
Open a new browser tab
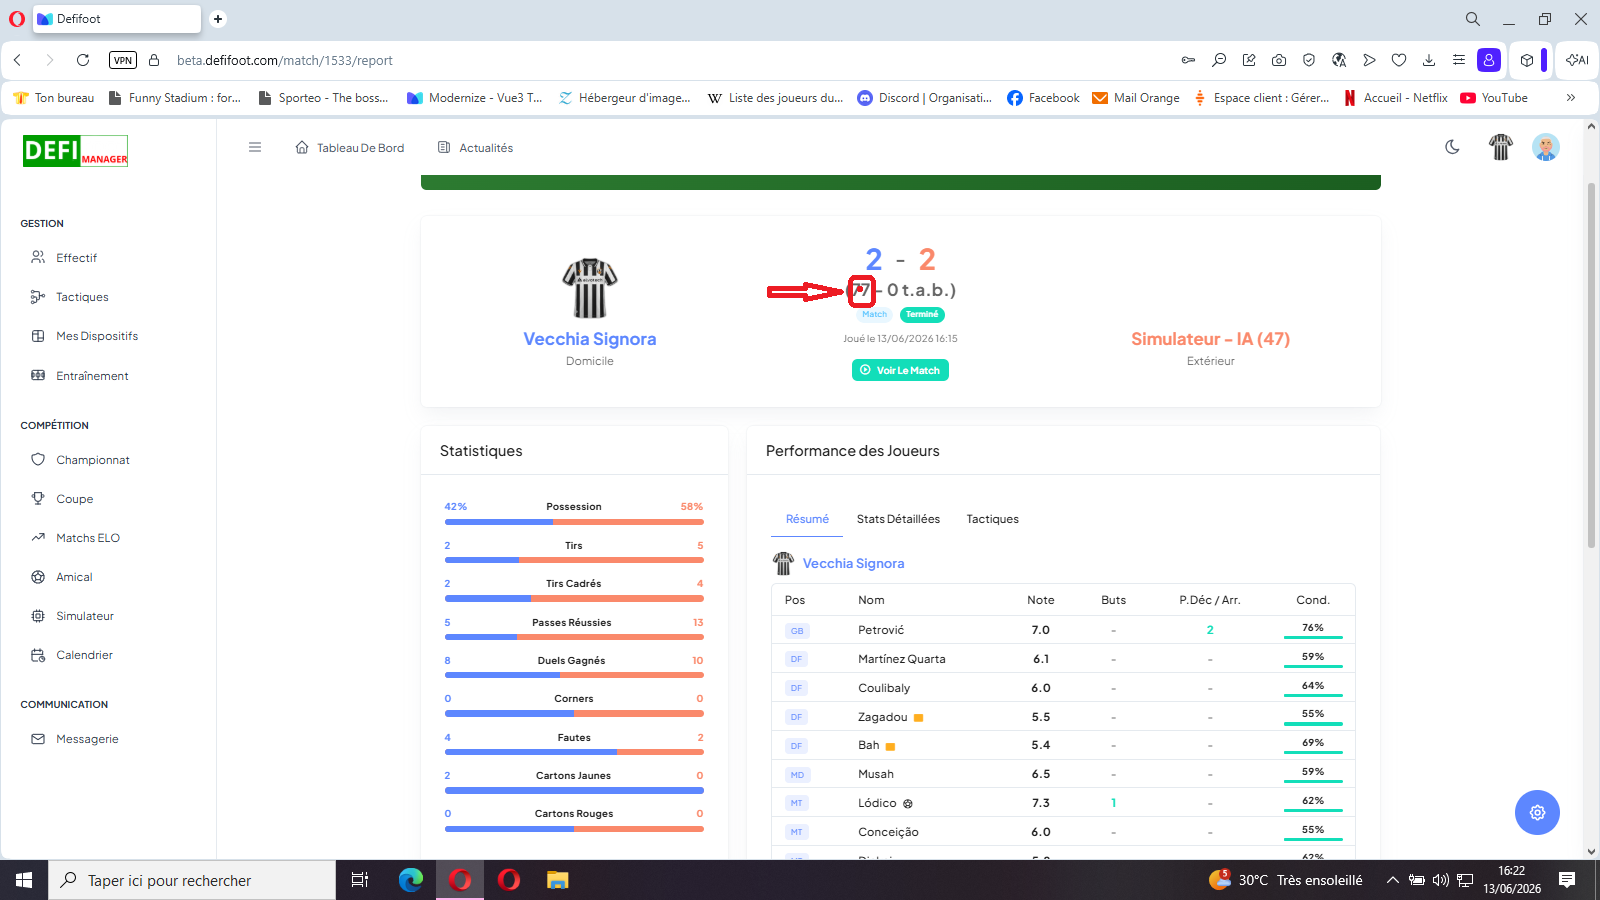218,19
